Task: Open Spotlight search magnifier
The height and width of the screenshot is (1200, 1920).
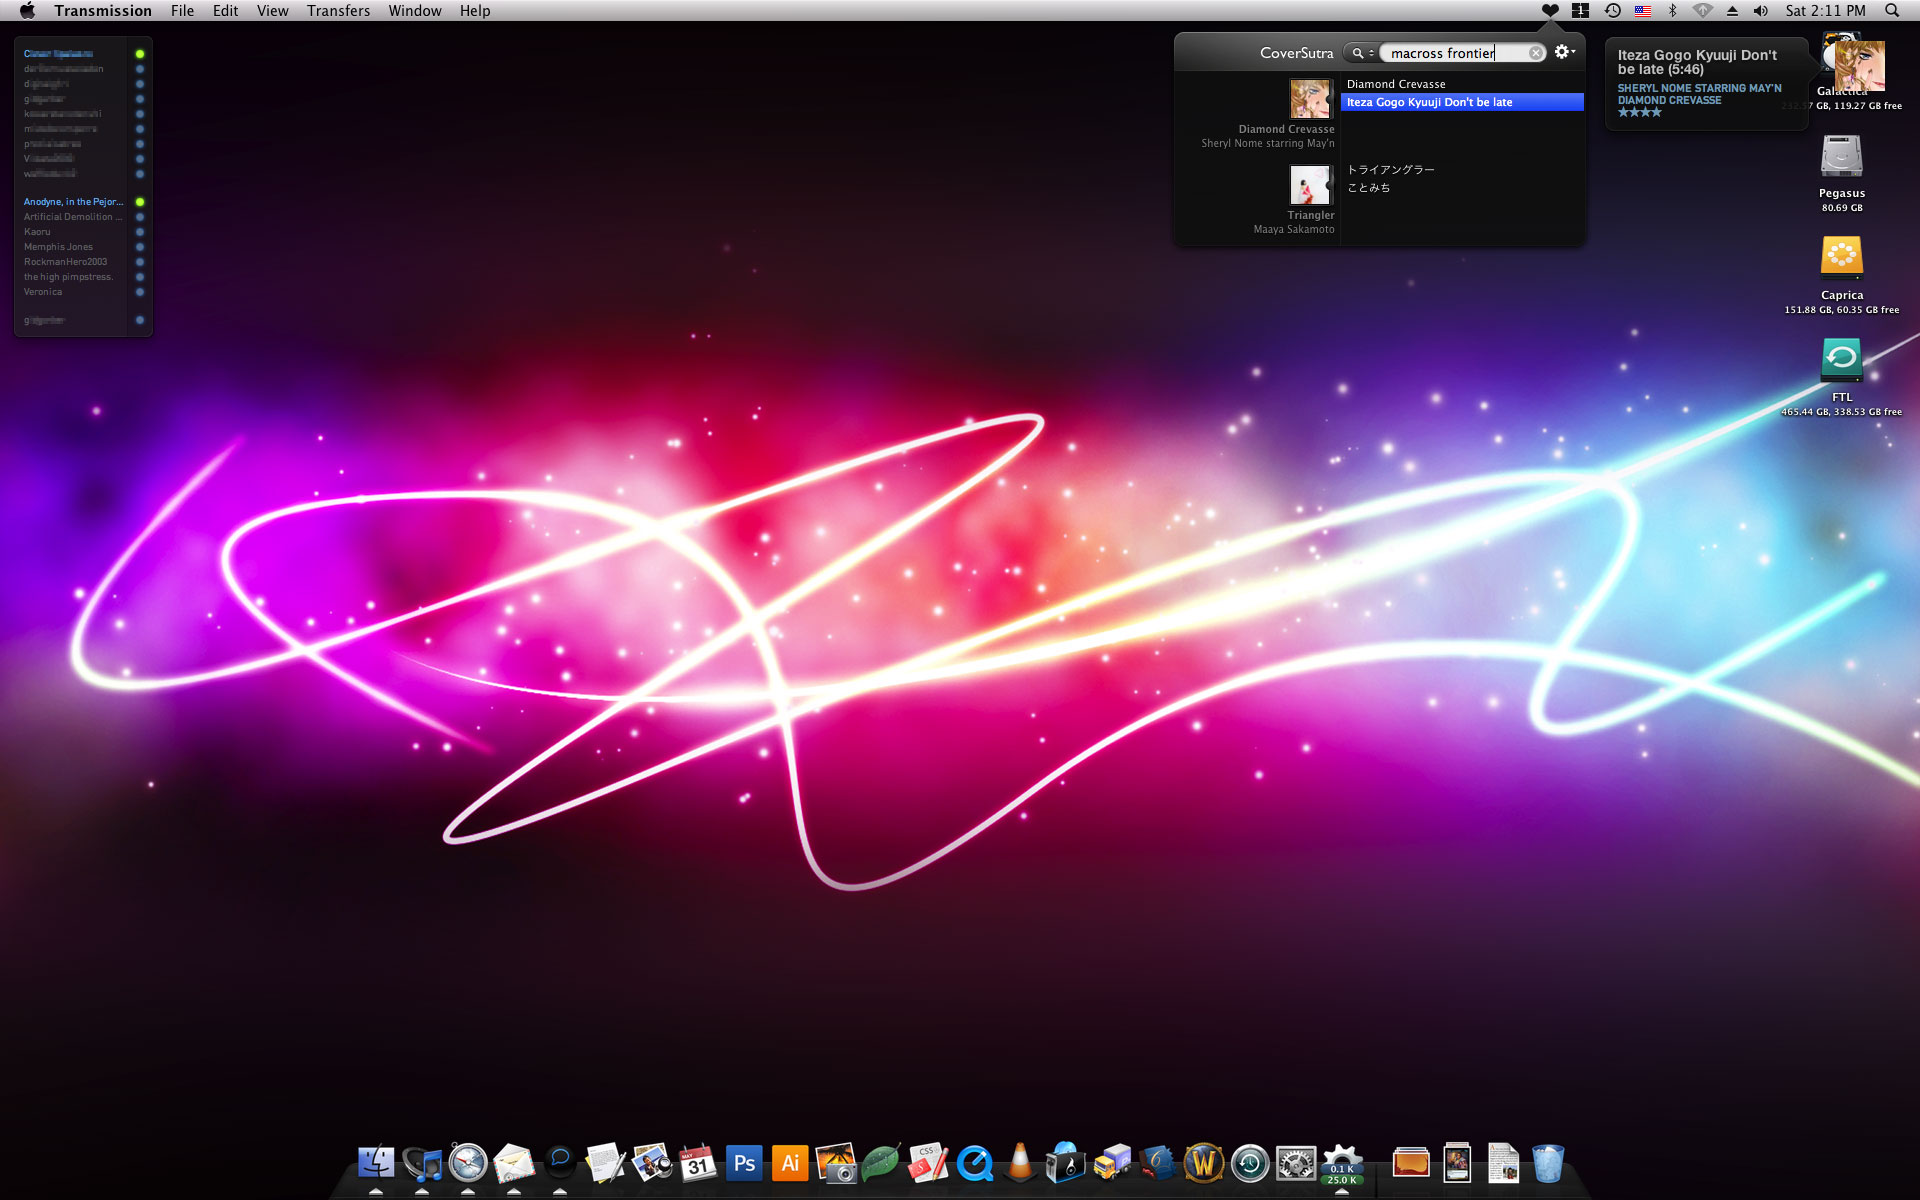Action: (1892, 10)
